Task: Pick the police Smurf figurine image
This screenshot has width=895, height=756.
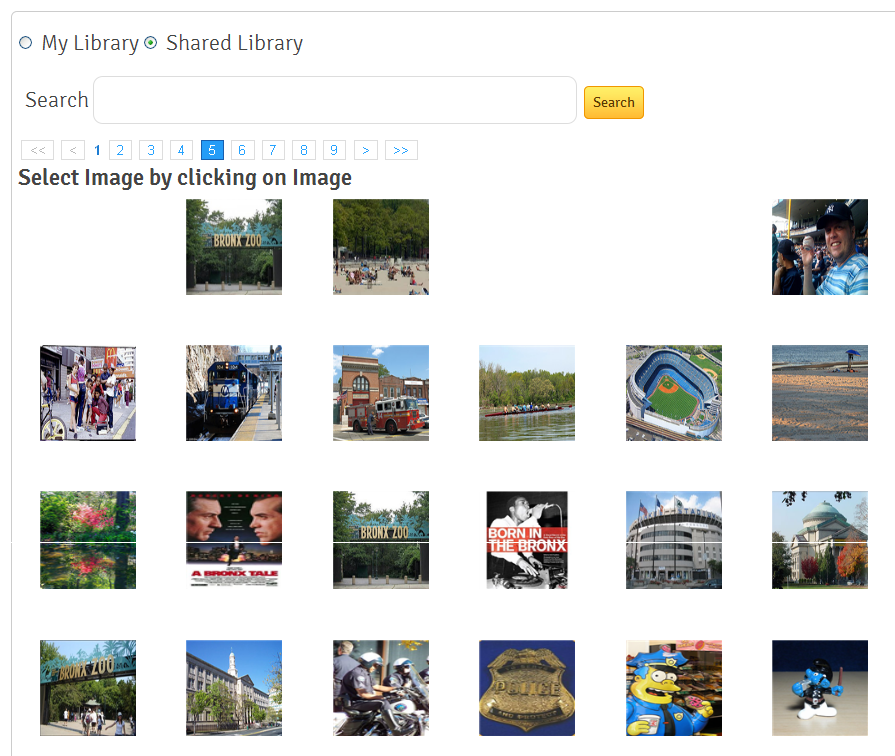Action: (819, 687)
